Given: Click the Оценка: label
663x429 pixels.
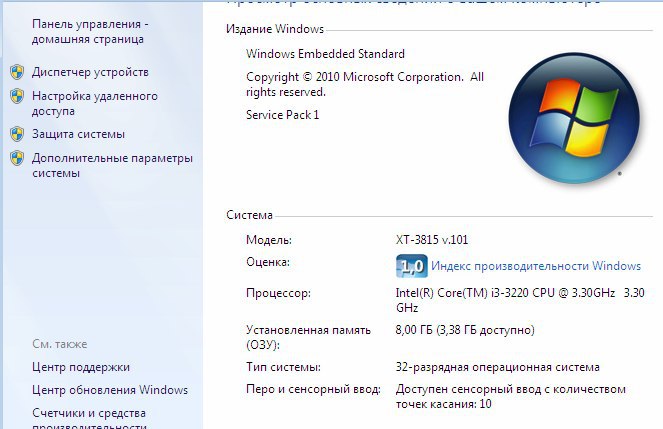Looking at the screenshot, I should (268, 262).
